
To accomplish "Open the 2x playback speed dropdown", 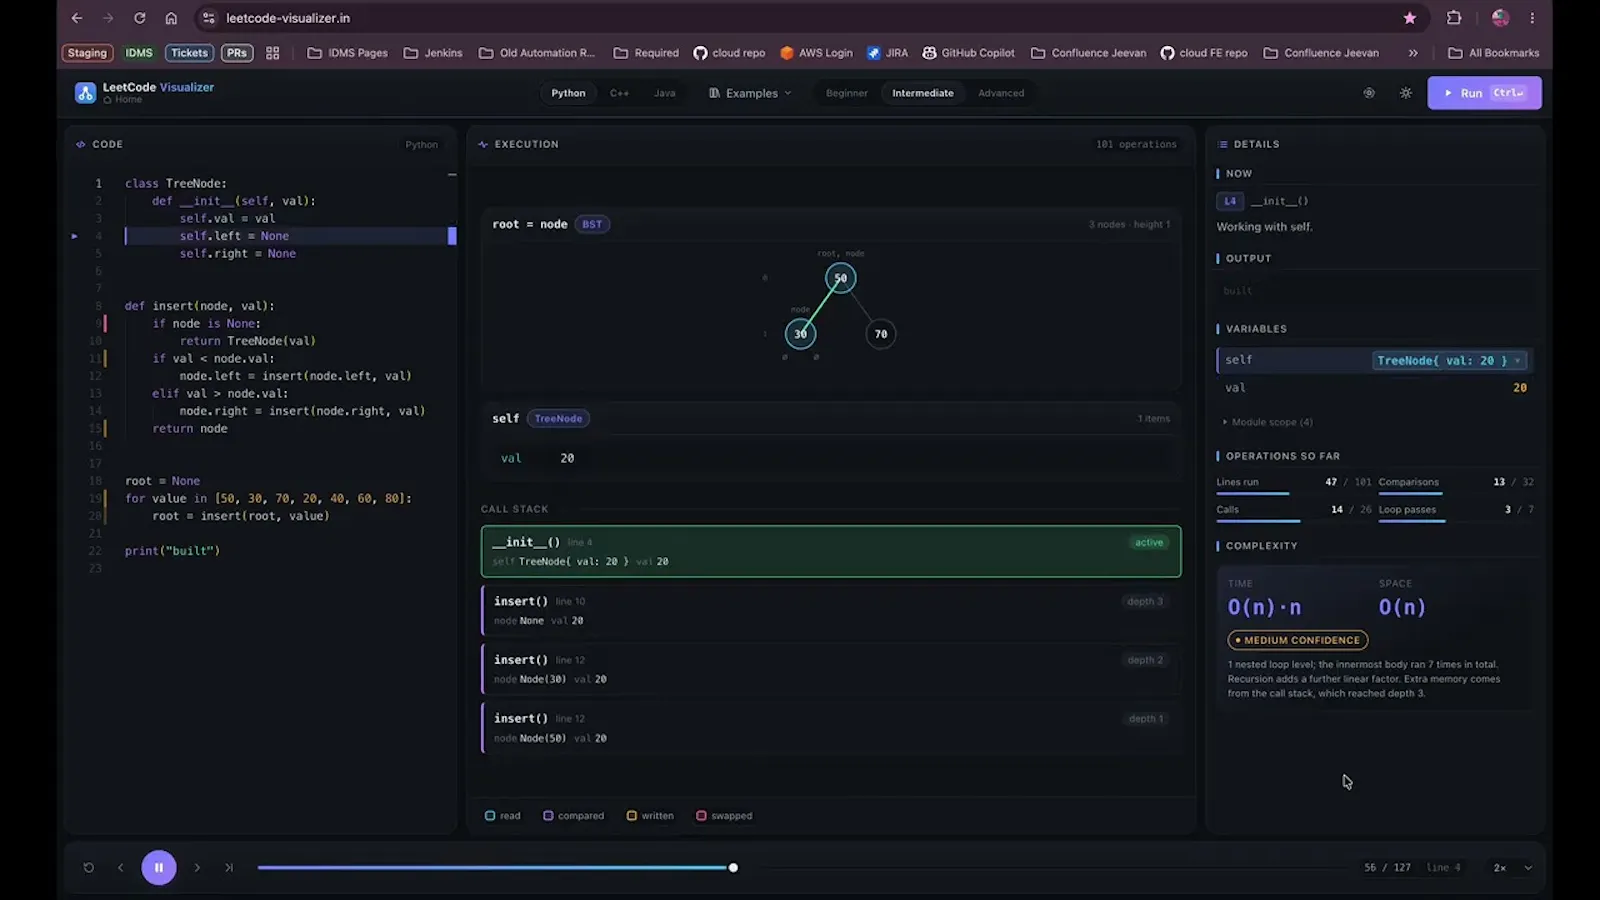I will point(1512,868).
